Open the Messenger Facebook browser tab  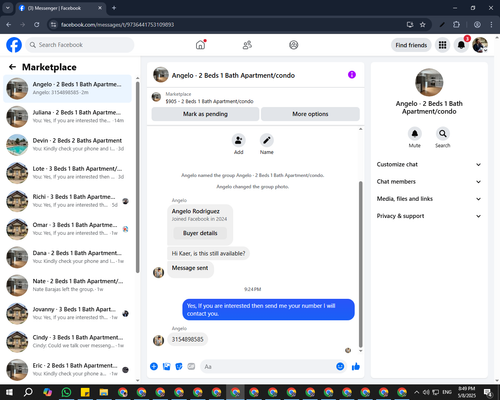point(61,8)
